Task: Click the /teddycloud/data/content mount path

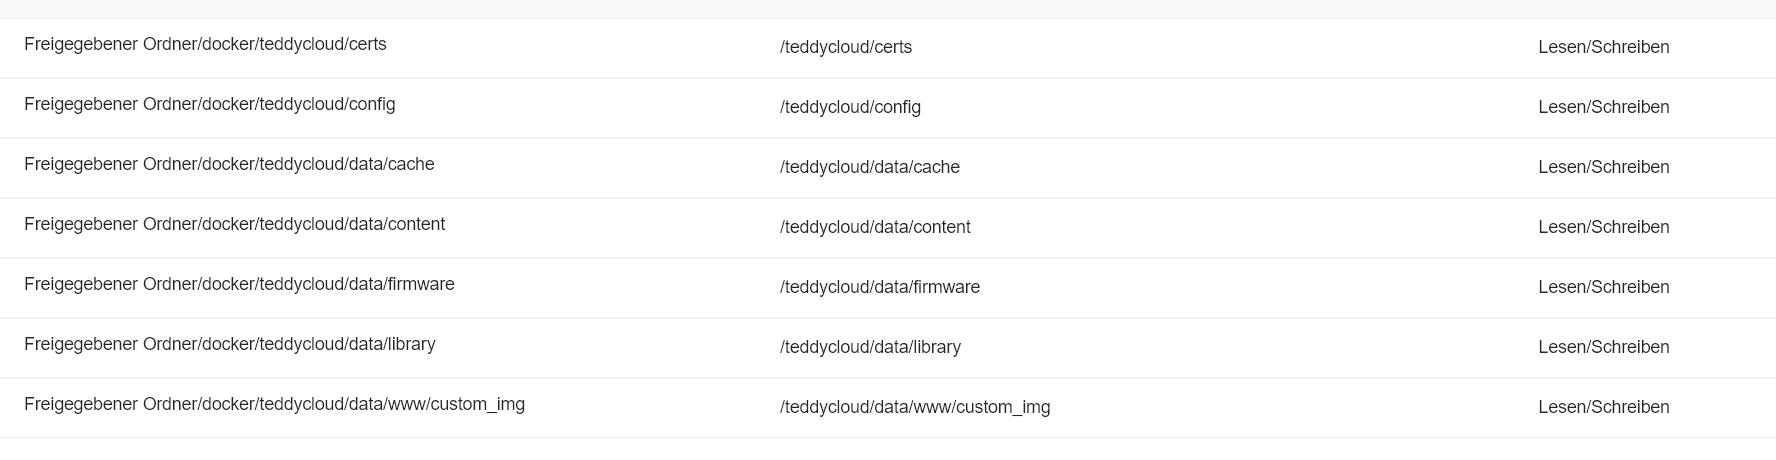Action: coord(875,227)
